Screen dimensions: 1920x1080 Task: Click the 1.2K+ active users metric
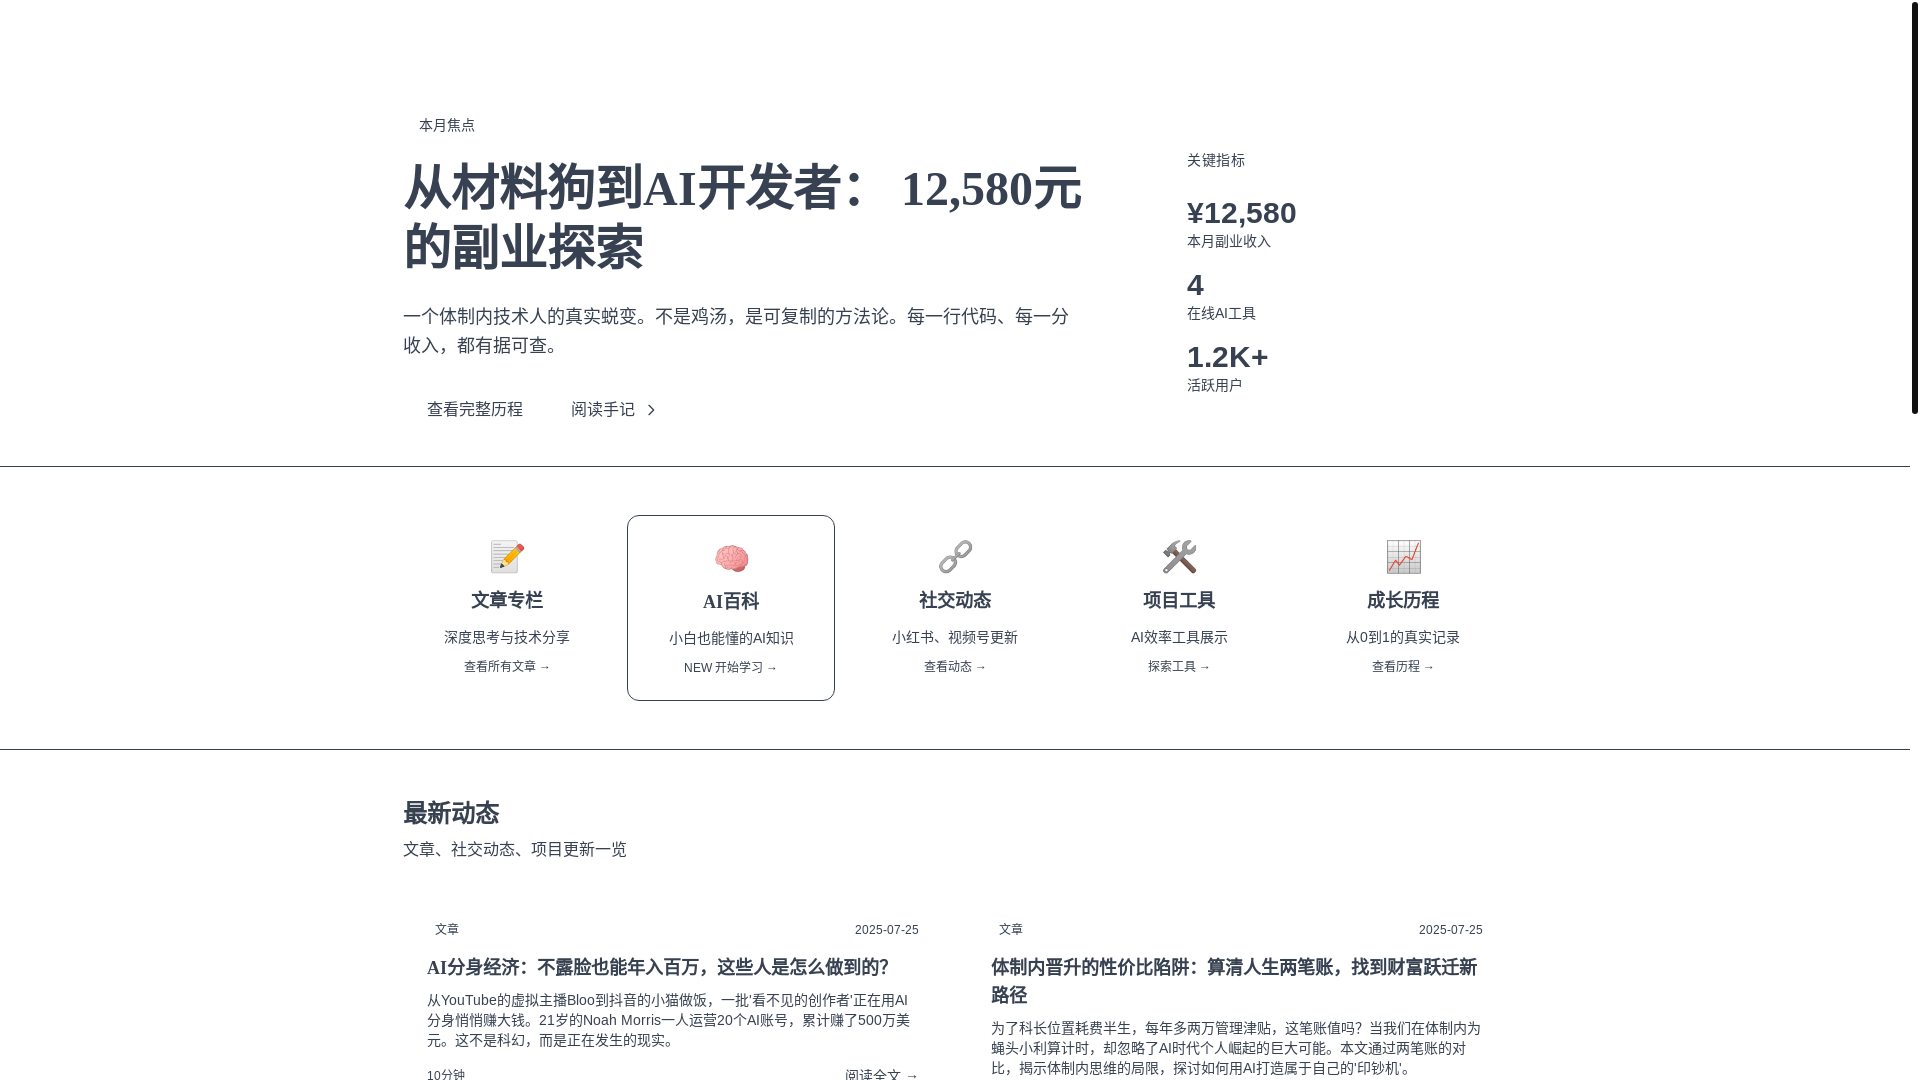(1227, 357)
